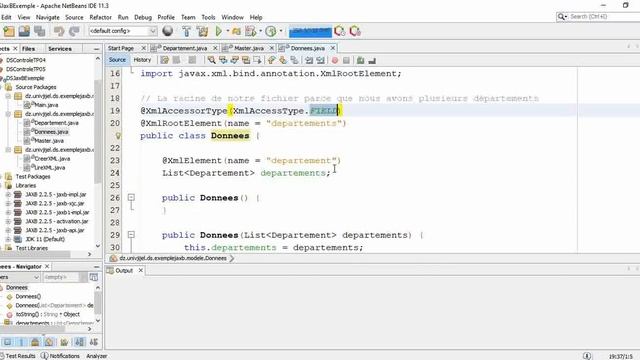Click the last icon in main toolbar
Image resolution: width=640 pixels, height=360 pixels.
tap(355, 31)
